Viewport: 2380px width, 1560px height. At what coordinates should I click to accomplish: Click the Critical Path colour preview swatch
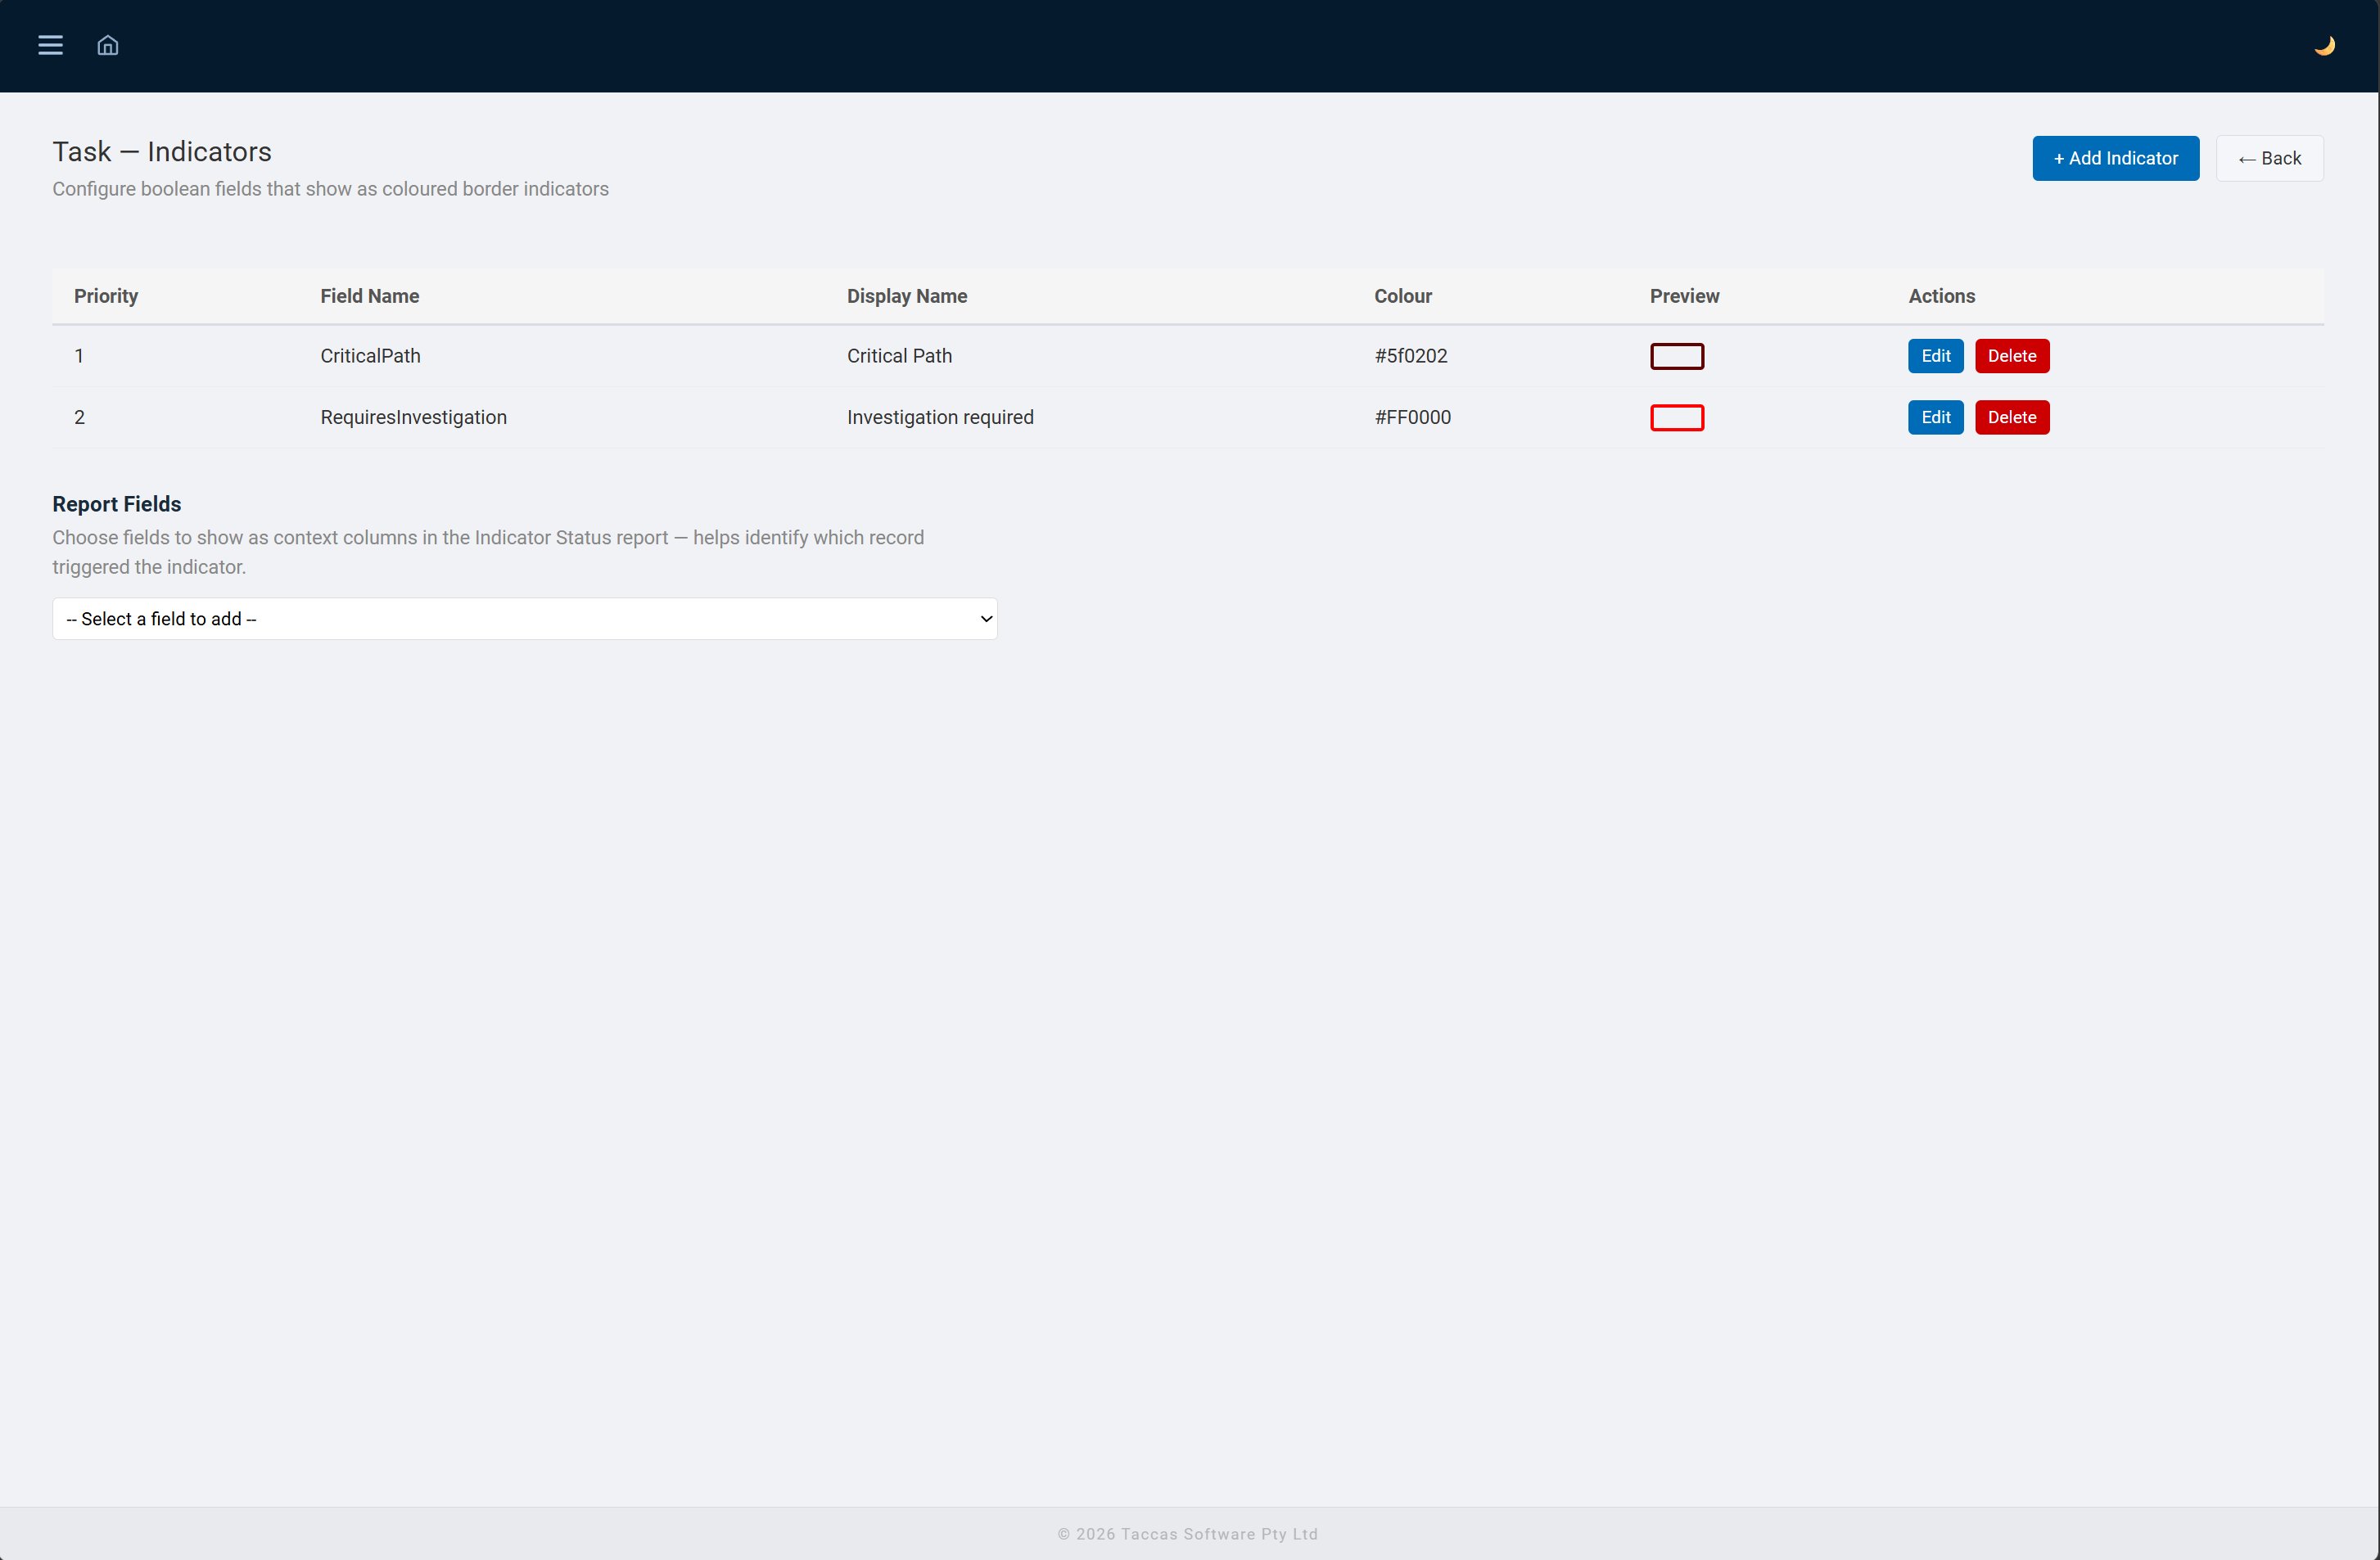coord(1677,356)
